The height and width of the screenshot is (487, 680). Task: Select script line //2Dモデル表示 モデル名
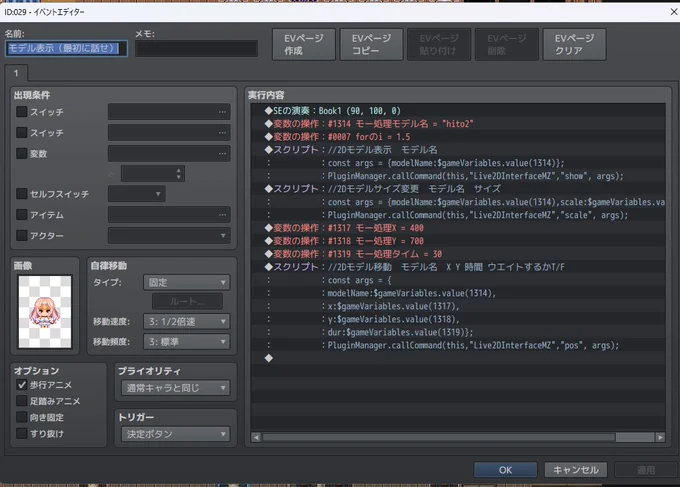click(458, 150)
